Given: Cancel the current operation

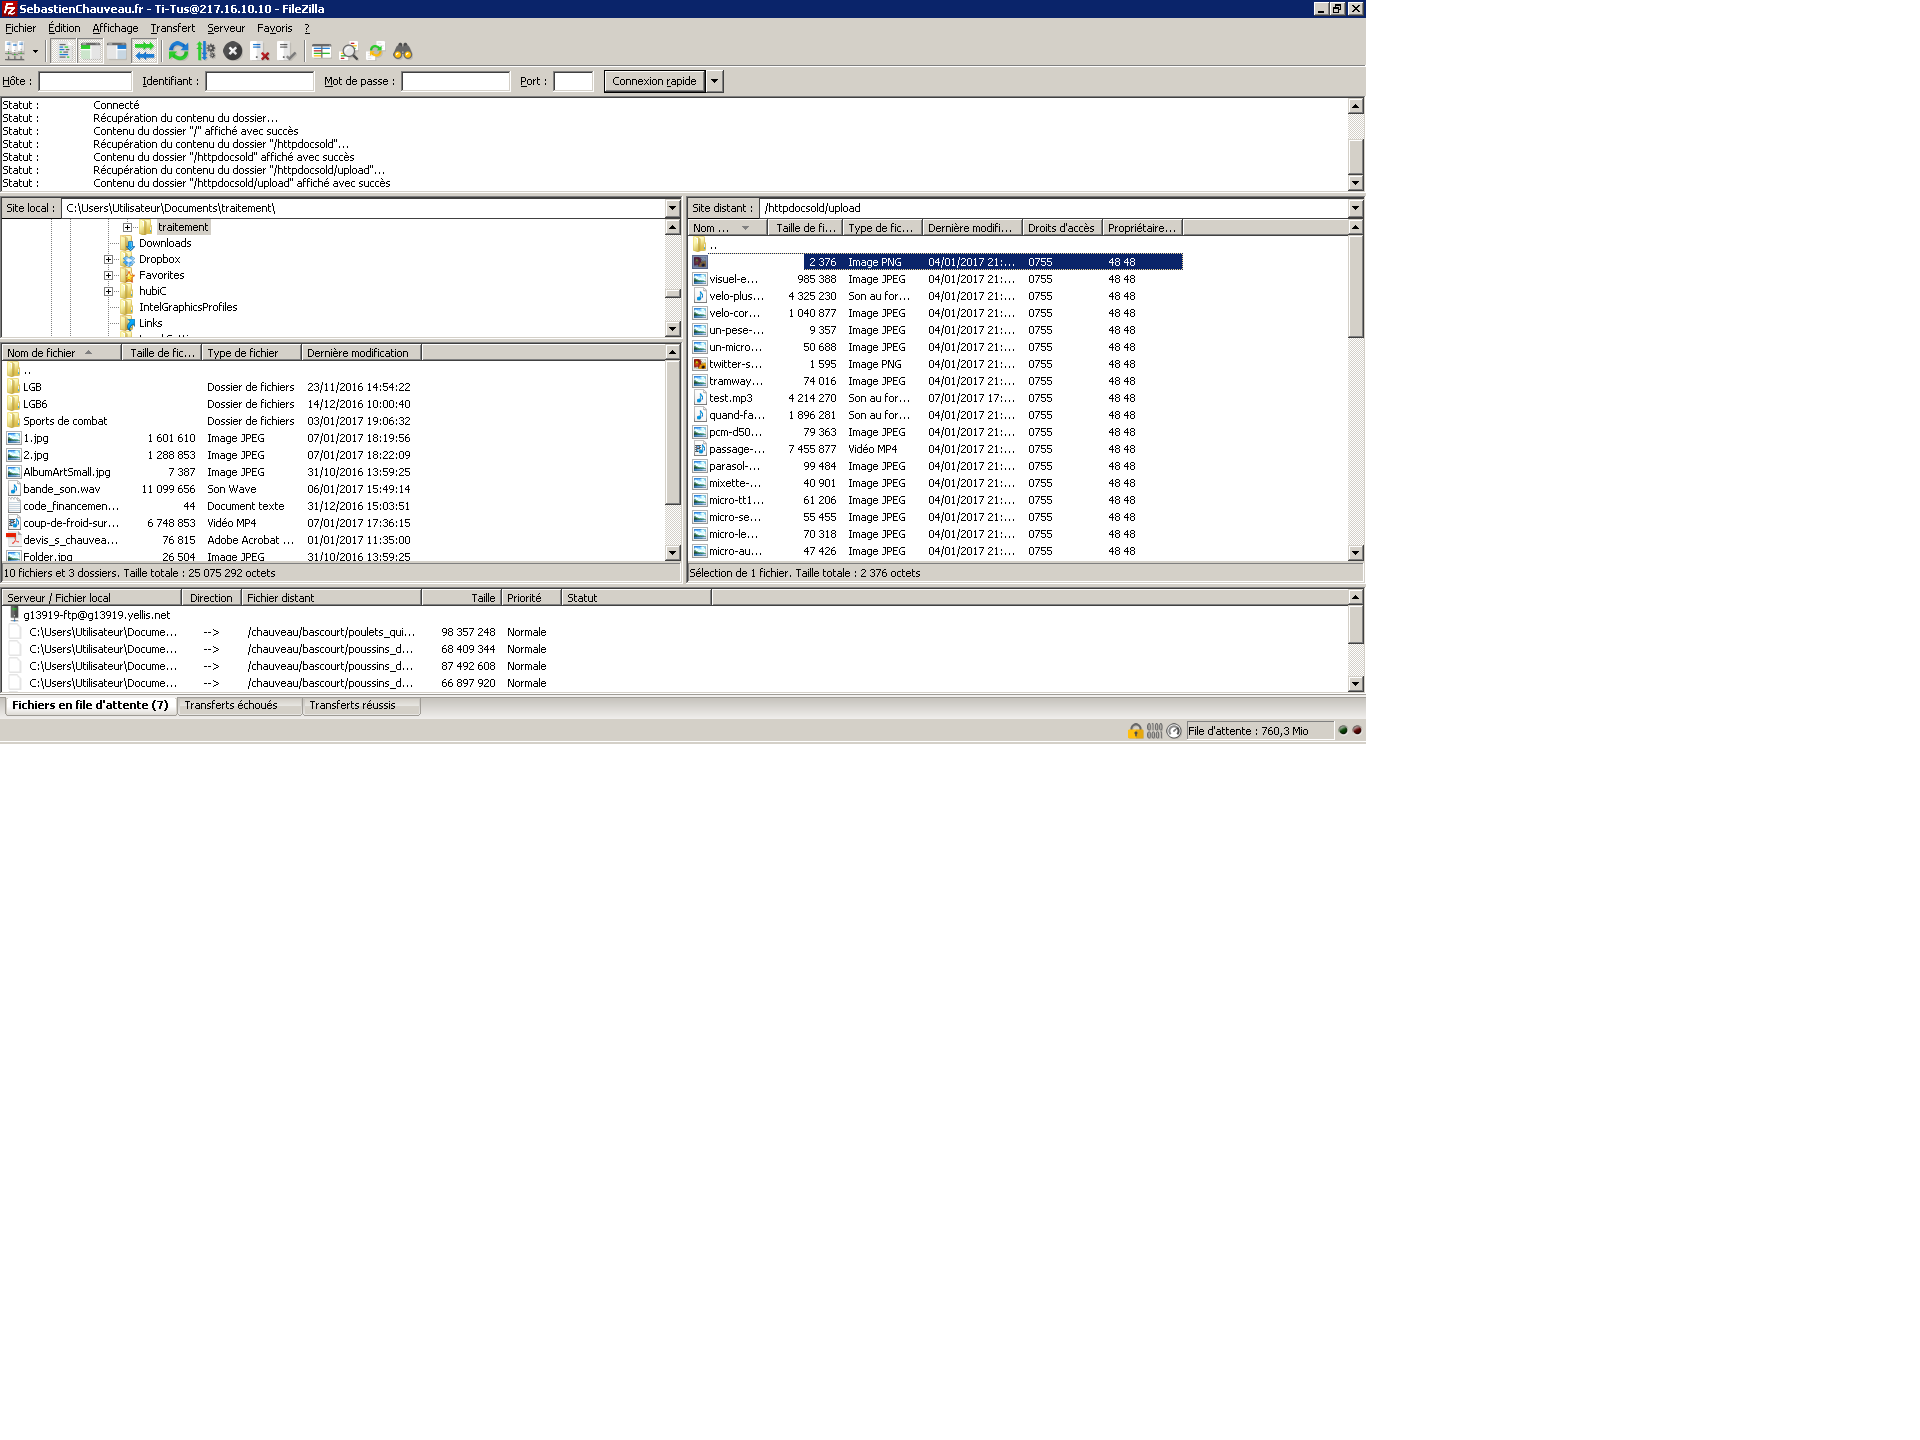Looking at the screenshot, I should coord(233,51).
